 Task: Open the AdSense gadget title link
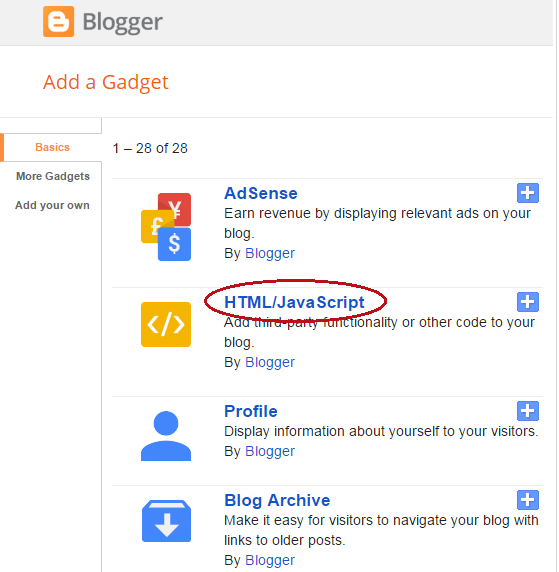(x=261, y=193)
